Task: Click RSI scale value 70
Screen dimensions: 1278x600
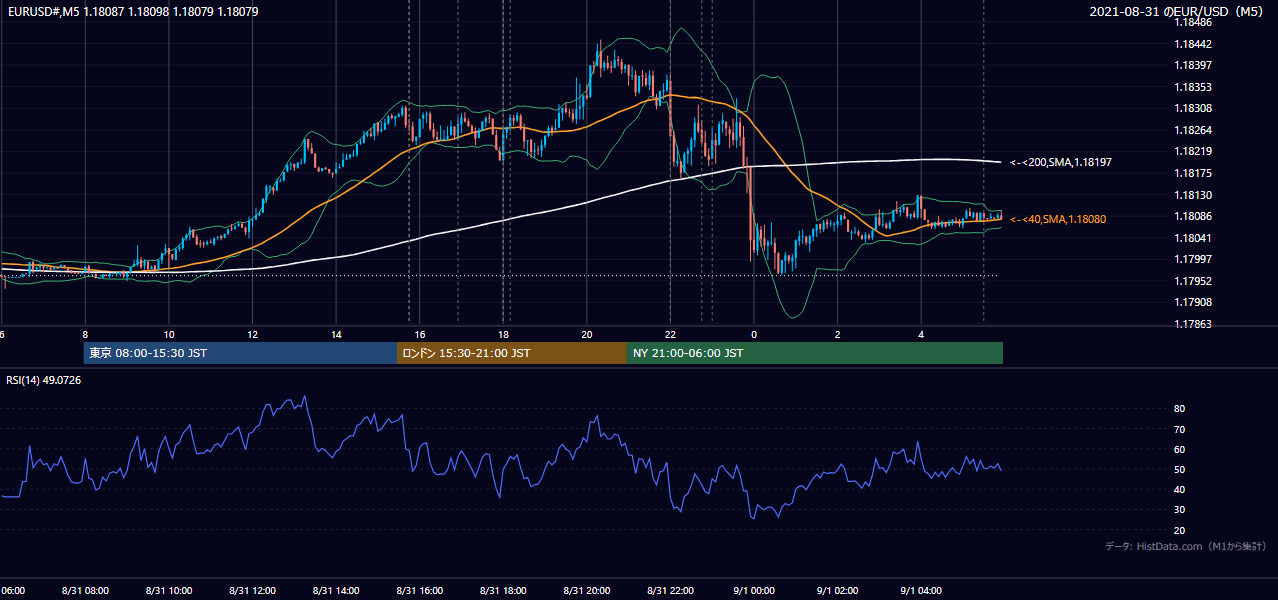Action: (x=1180, y=429)
